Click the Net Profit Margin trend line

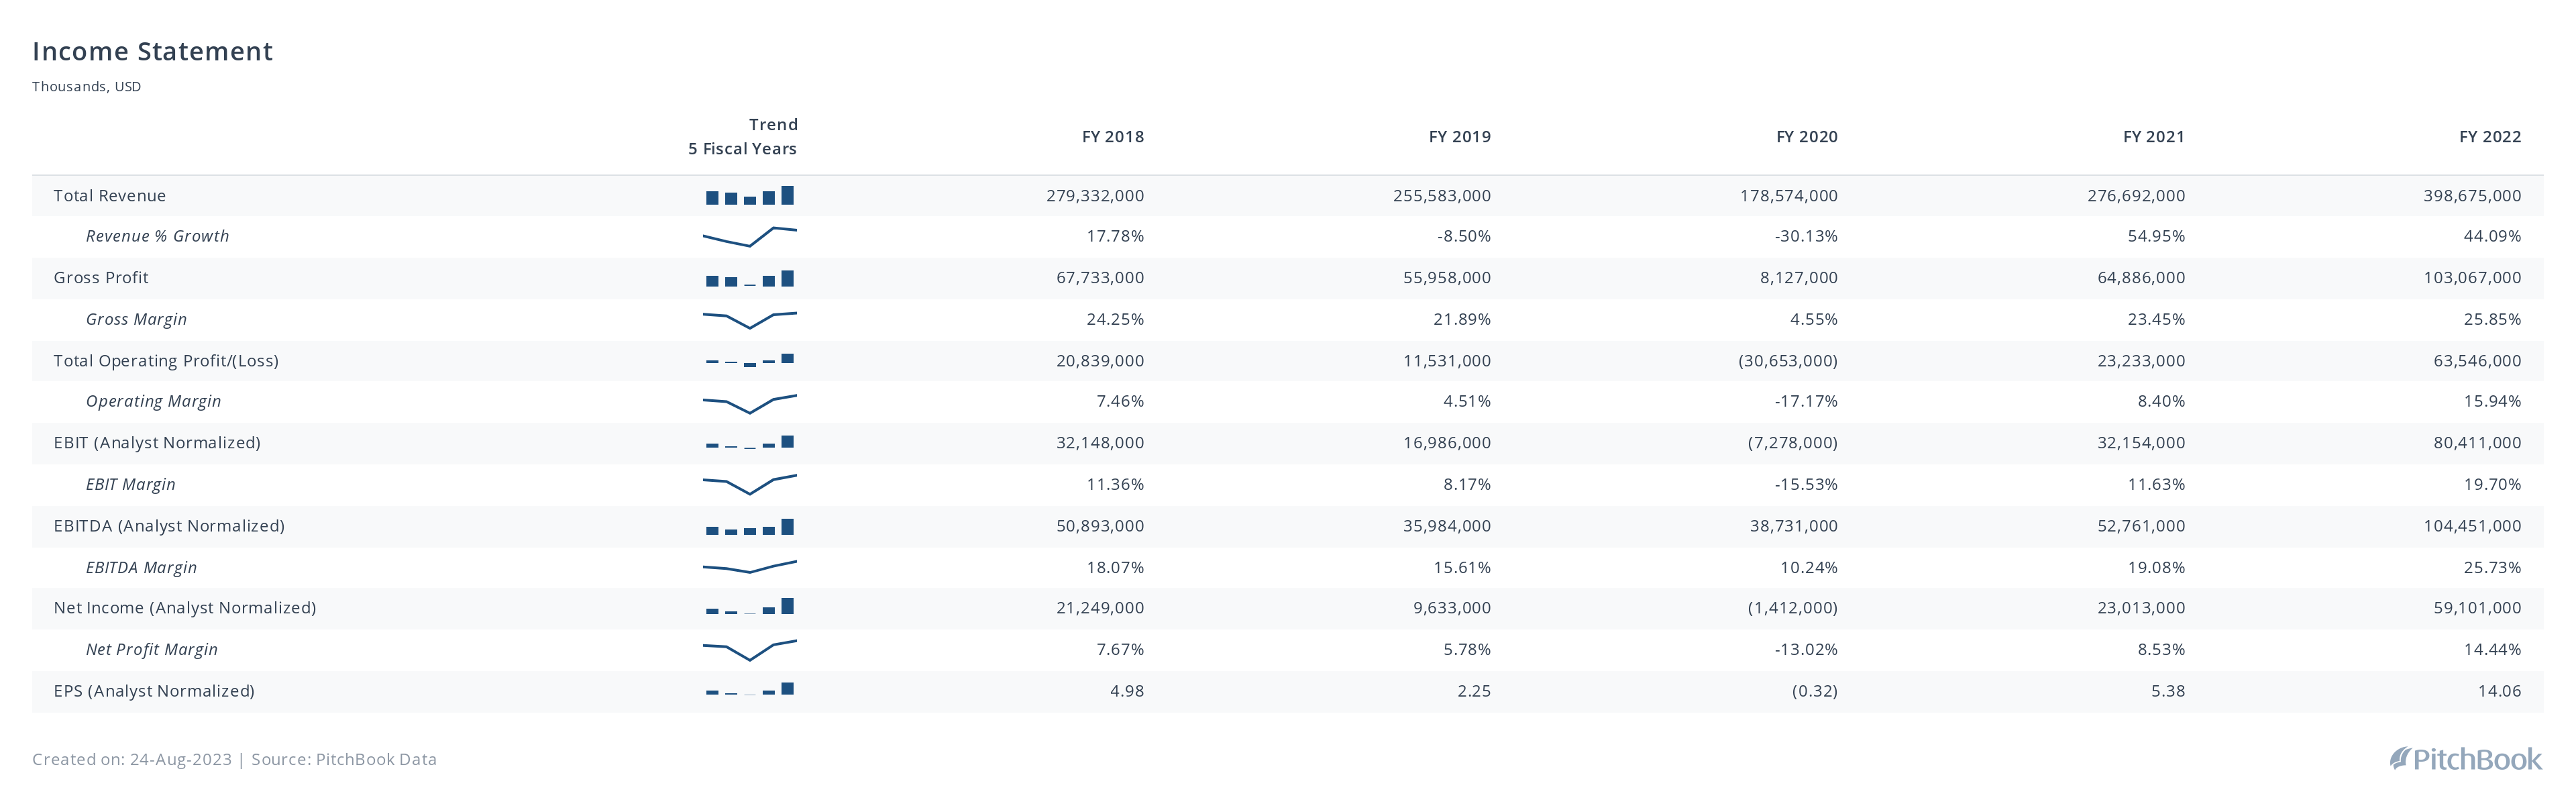pyautogui.click(x=750, y=650)
